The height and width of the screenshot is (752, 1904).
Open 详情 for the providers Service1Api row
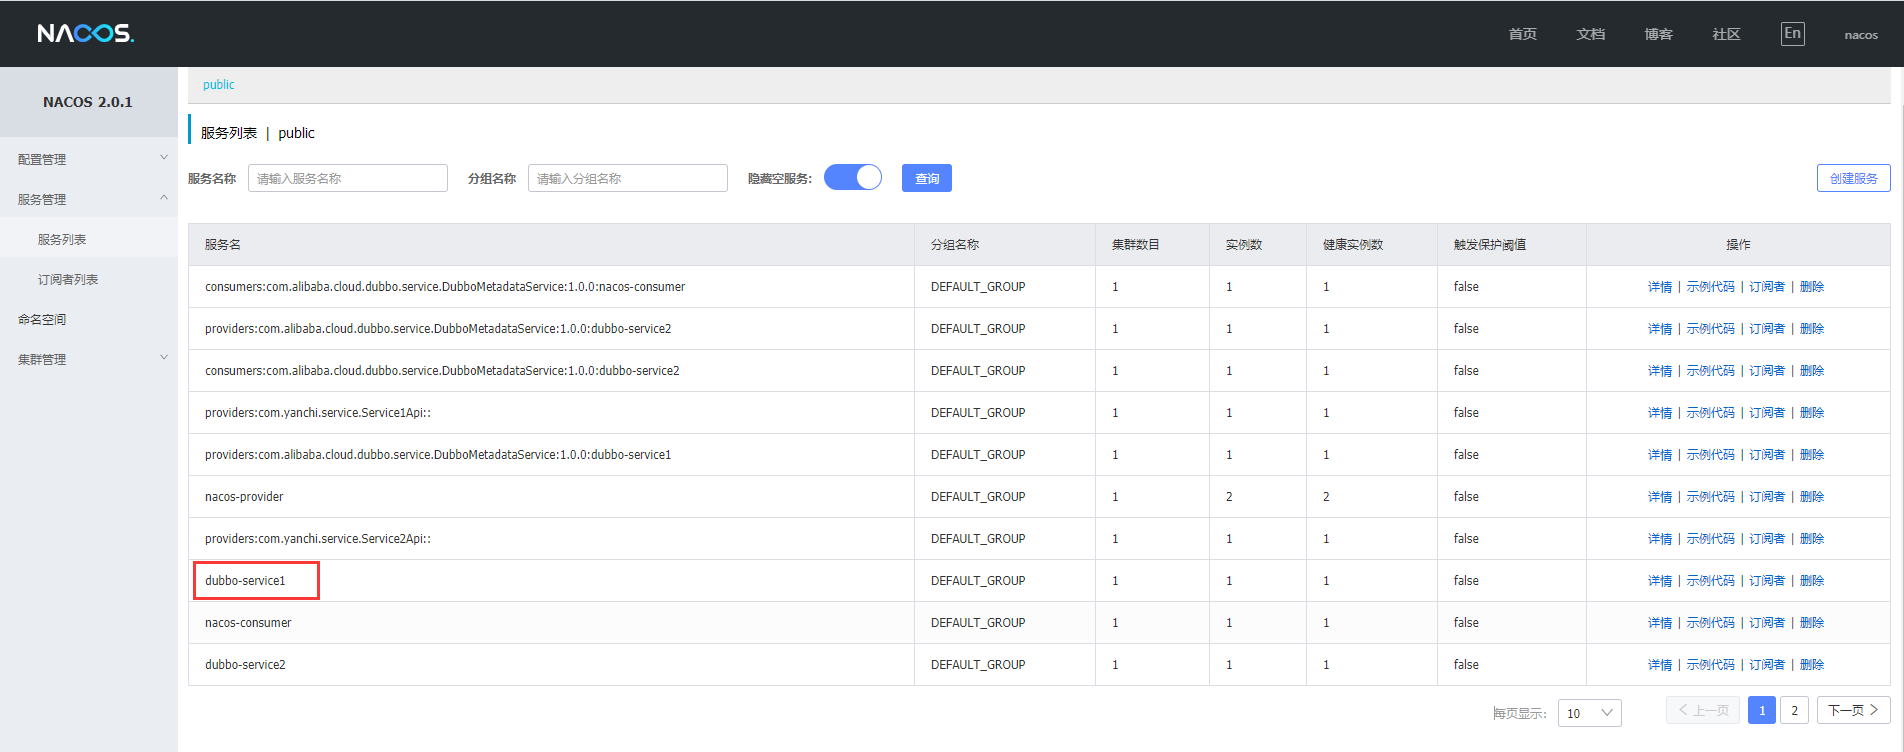click(x=1660, y=412)
